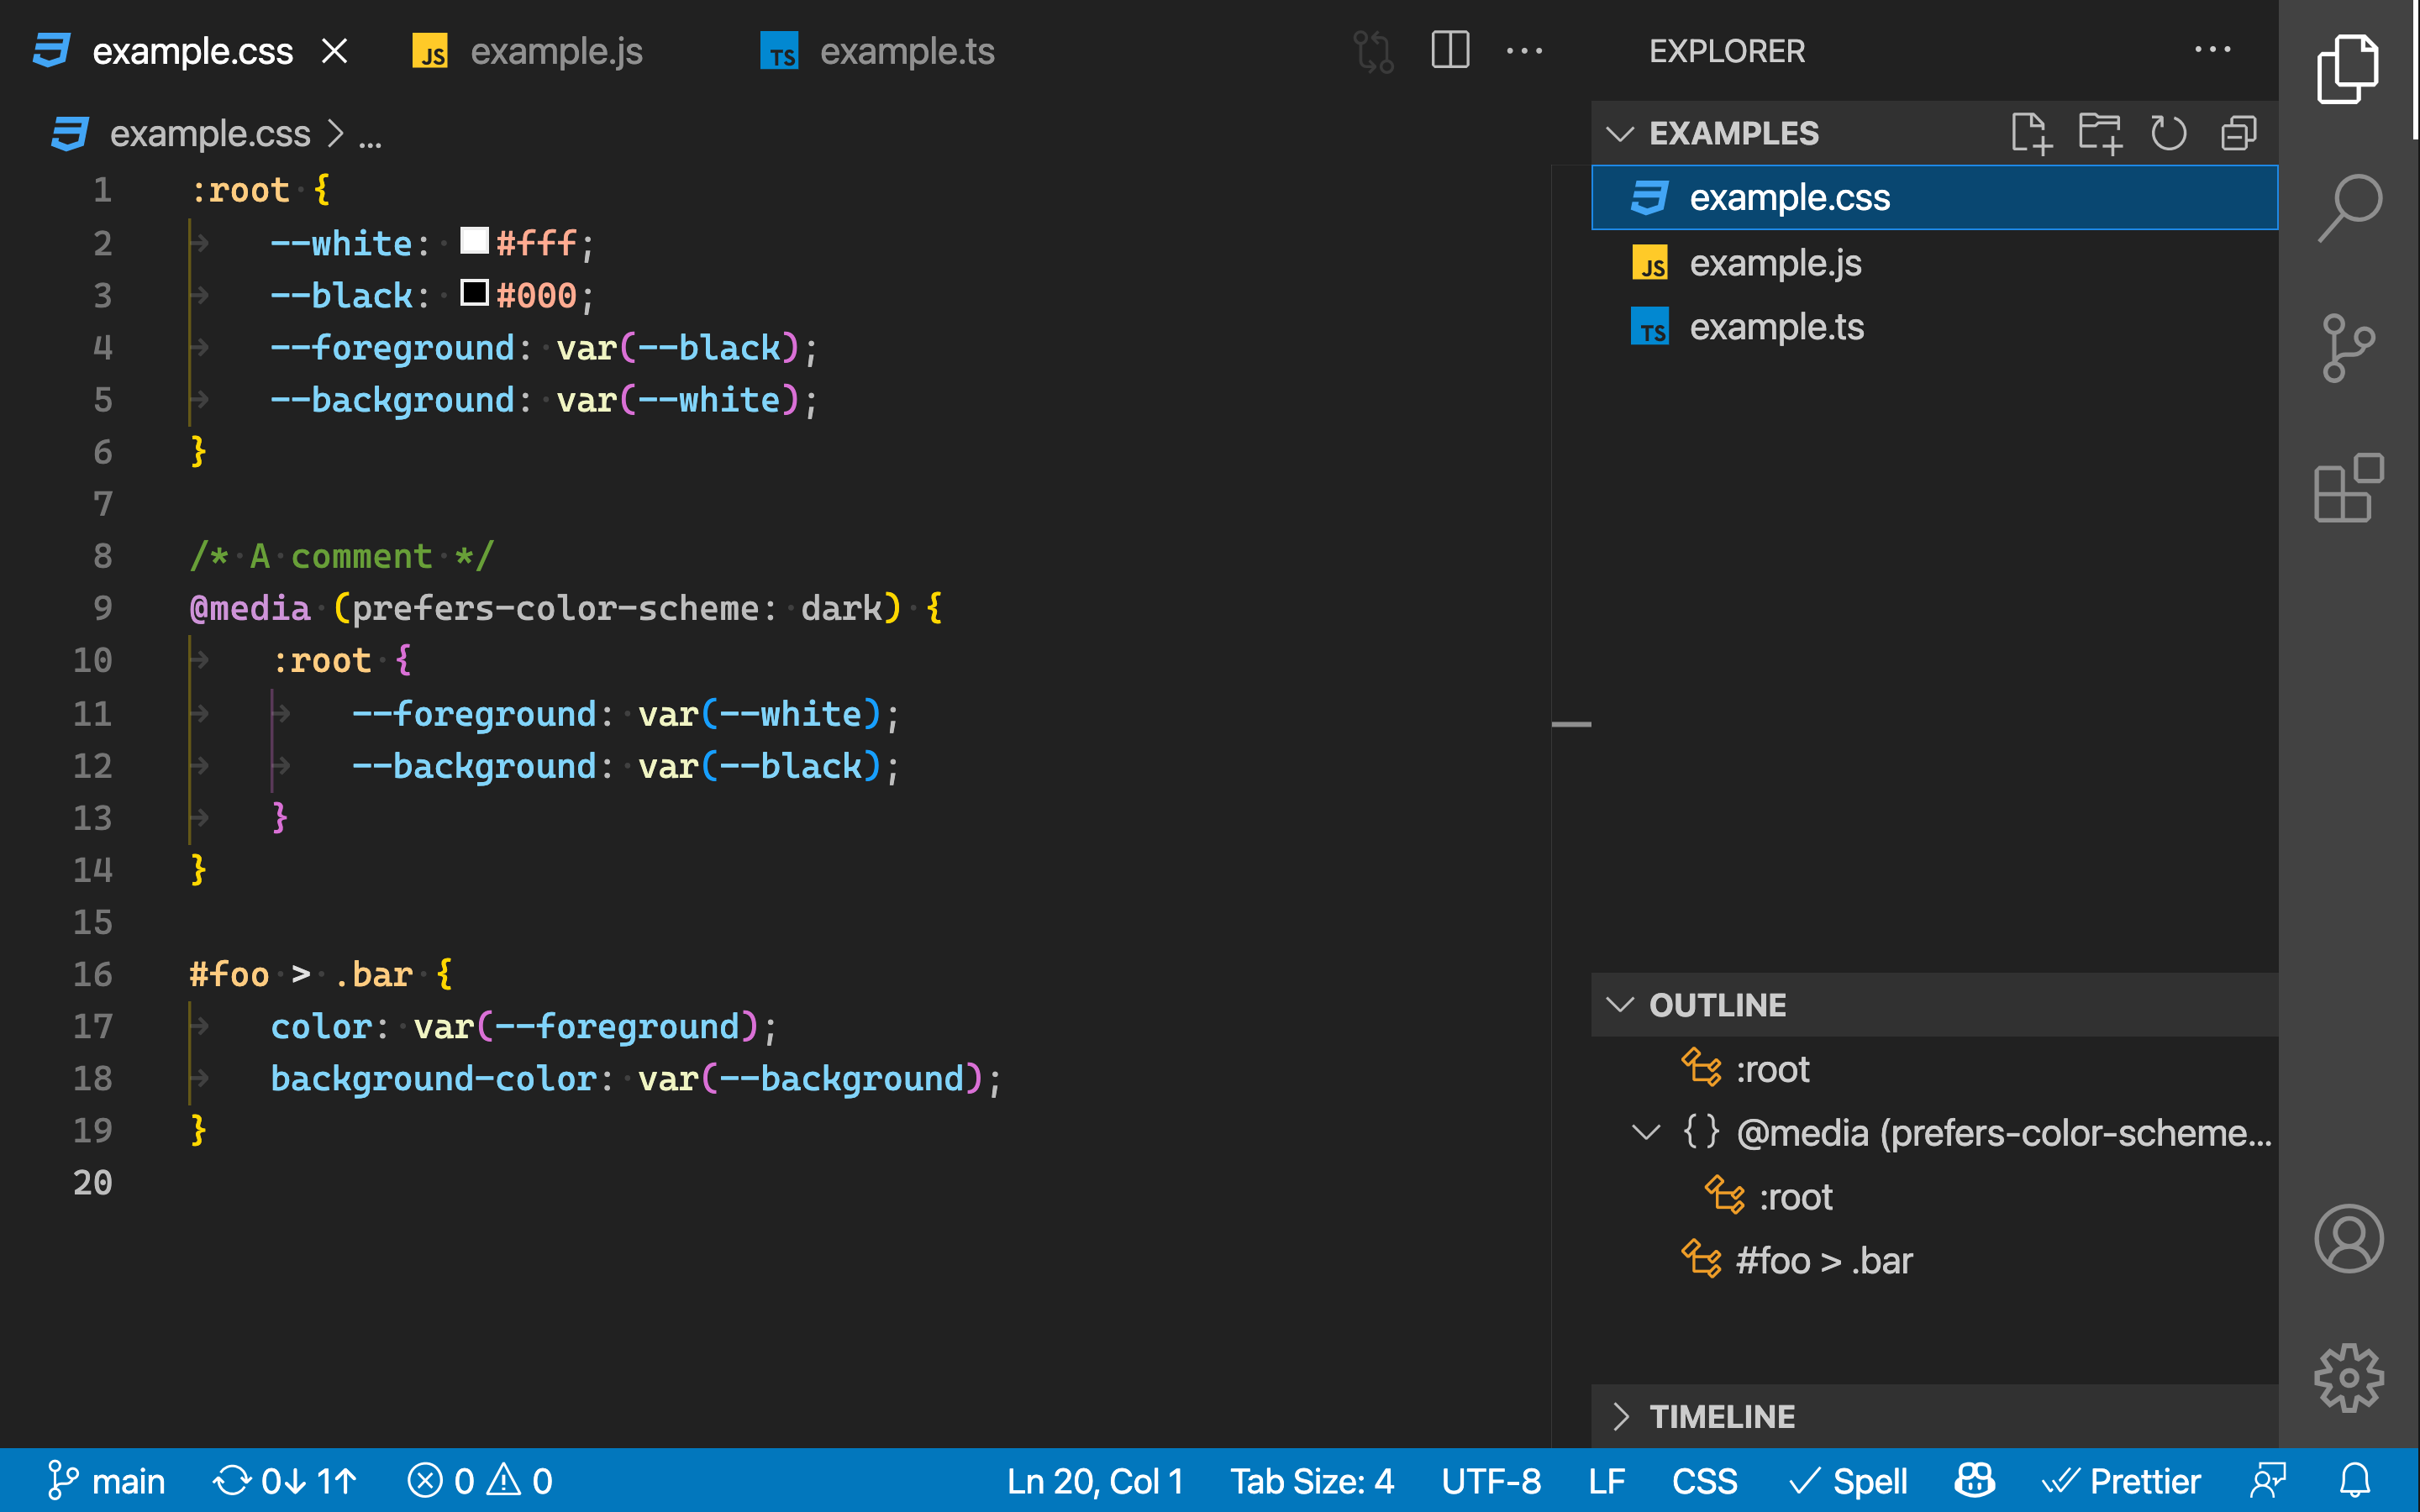Change language mode CSS in status bar

coord(1705,1480)
